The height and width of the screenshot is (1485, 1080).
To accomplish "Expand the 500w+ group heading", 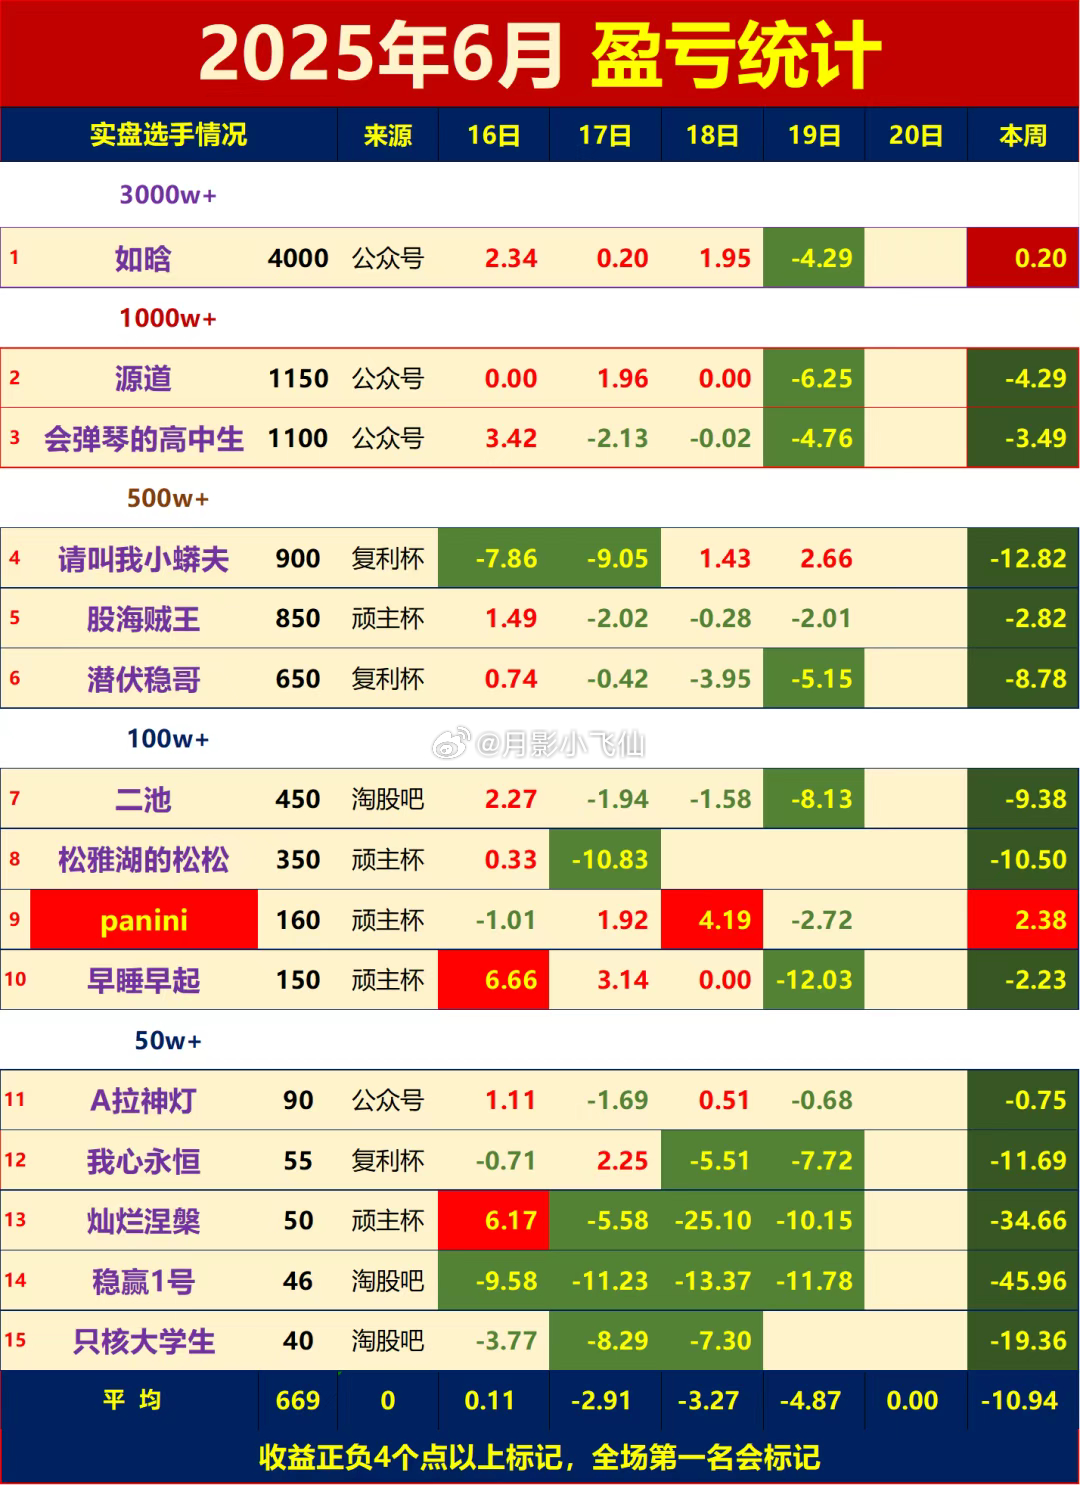I will [167, 498].
